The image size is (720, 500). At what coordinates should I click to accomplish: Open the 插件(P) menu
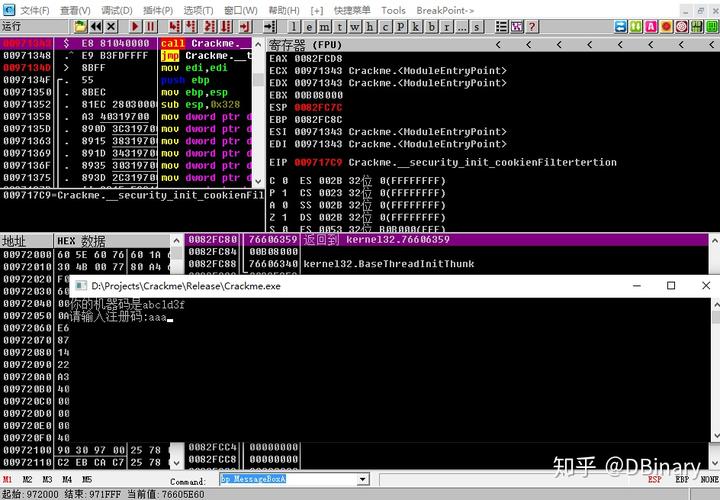[x=158, y=10]
